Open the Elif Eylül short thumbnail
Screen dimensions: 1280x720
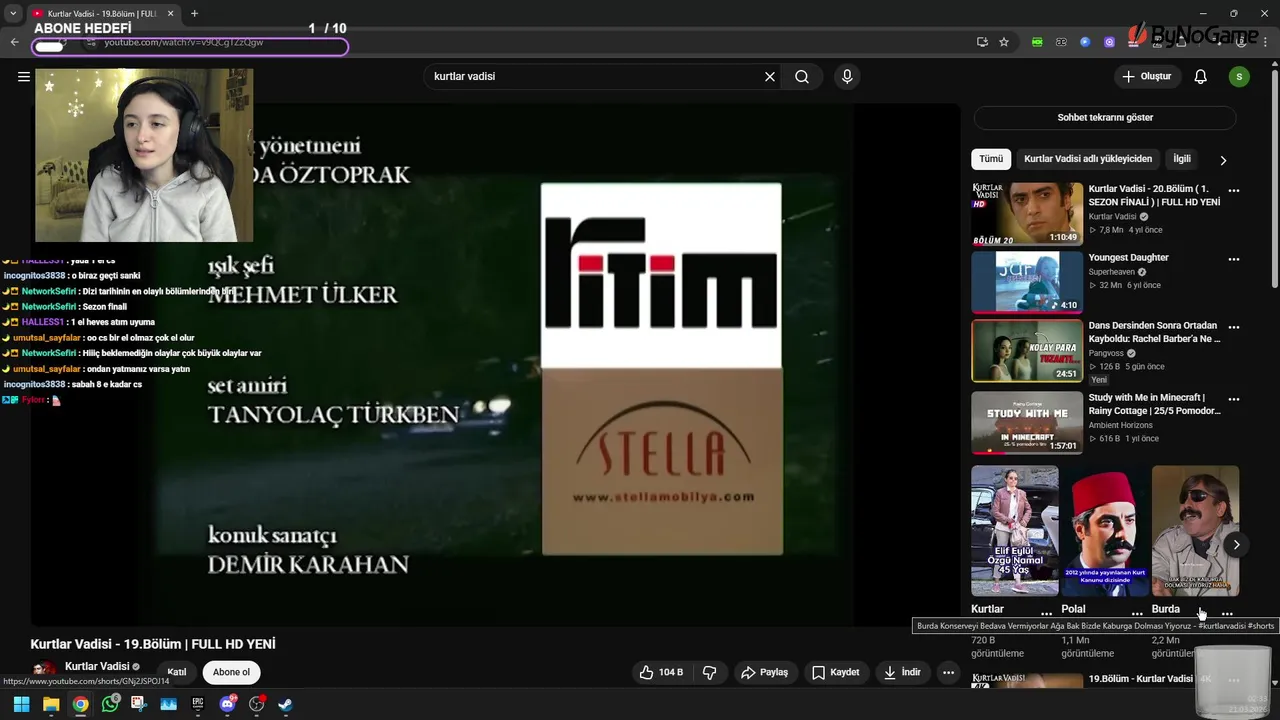pyautogui.click(x=1014, y=531)
